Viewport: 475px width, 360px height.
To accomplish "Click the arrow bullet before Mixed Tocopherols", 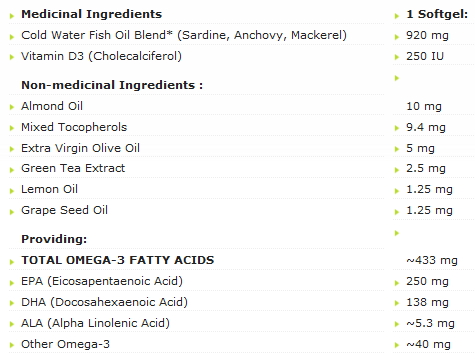I will (x=12, y=128).
